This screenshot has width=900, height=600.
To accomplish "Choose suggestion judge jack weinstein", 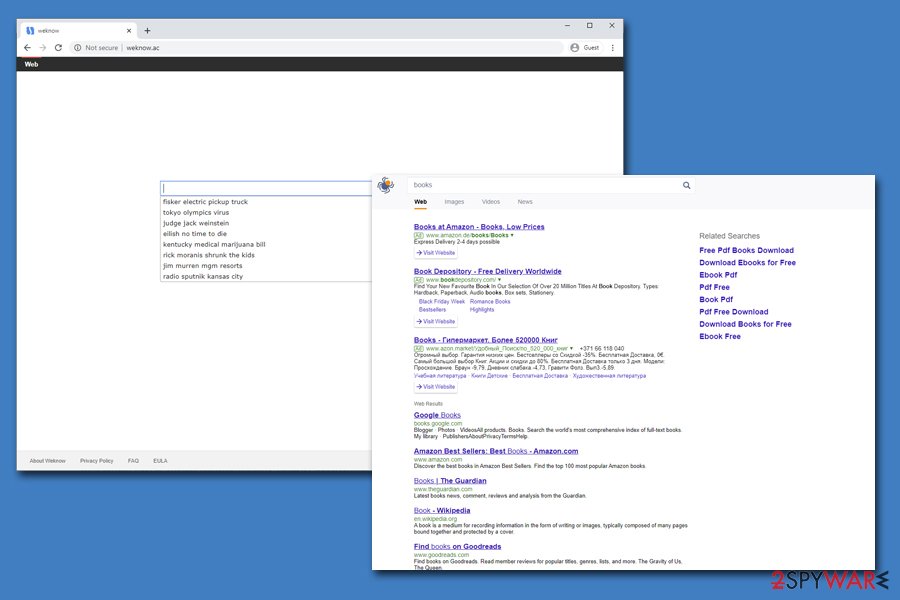I will click(x=196, y=223).
